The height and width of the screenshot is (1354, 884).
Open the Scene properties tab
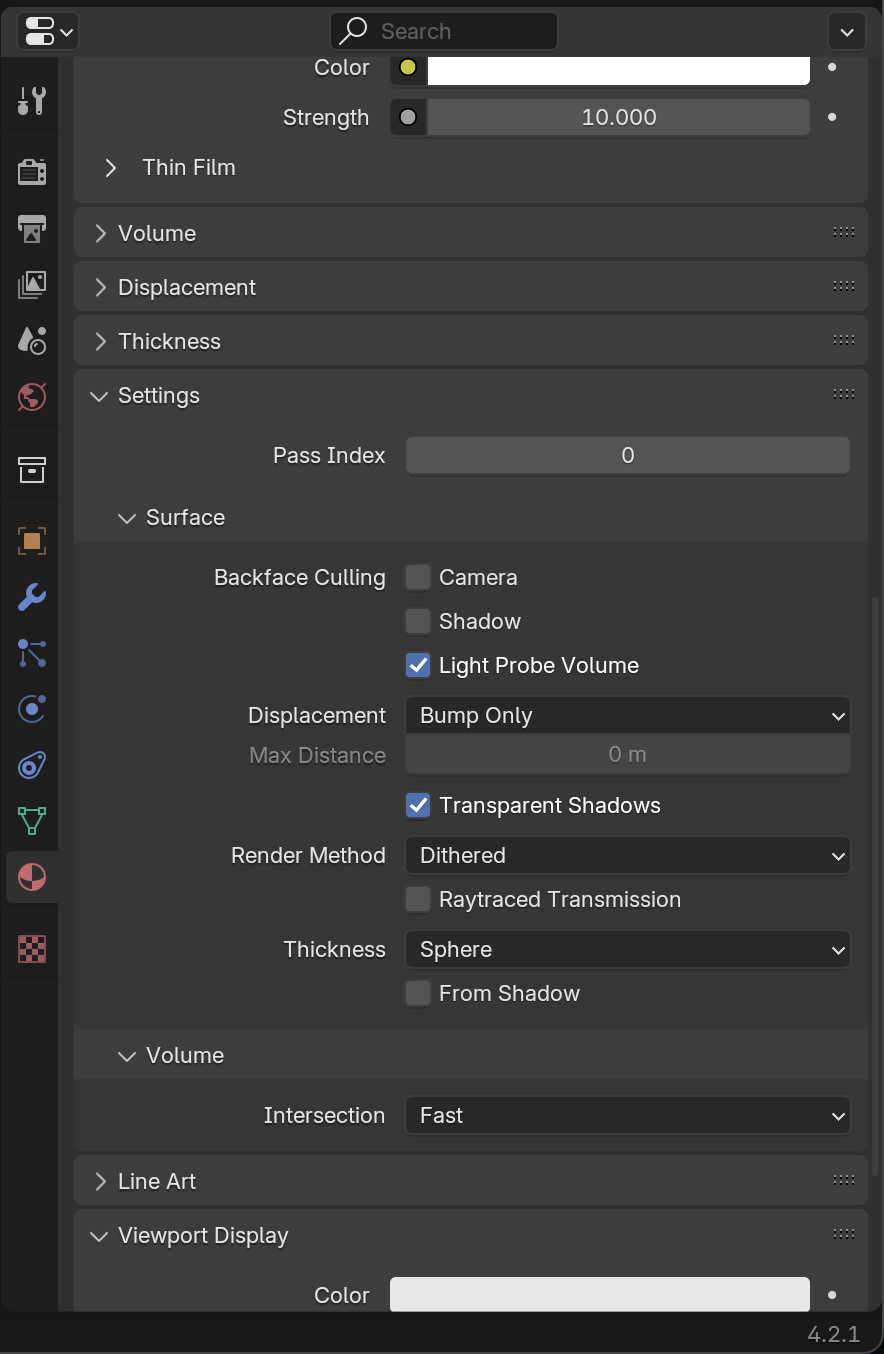(x=32, y=341)
